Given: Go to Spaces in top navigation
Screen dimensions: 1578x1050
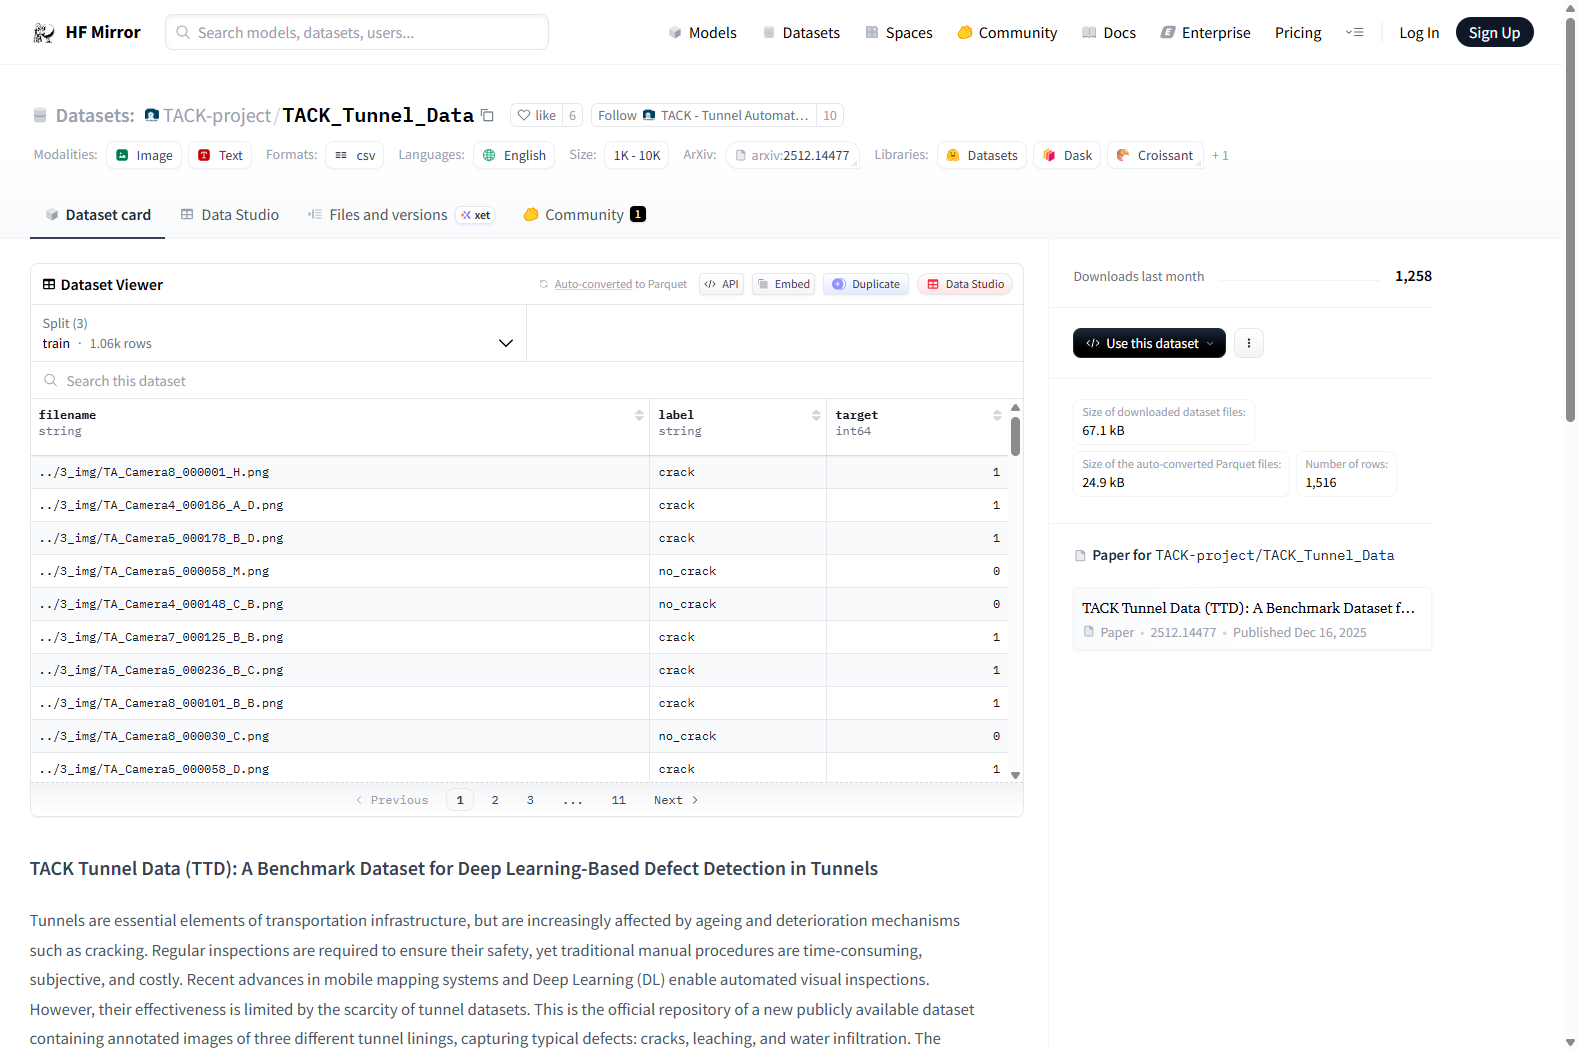Looking at the screenshot, I should (x=899, y=32).
